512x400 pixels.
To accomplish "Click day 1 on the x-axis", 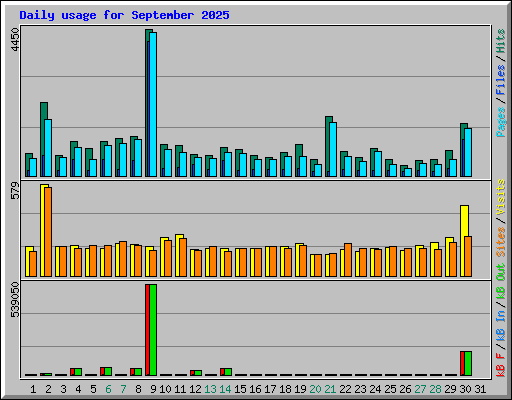I will click(x=33, y=389).
